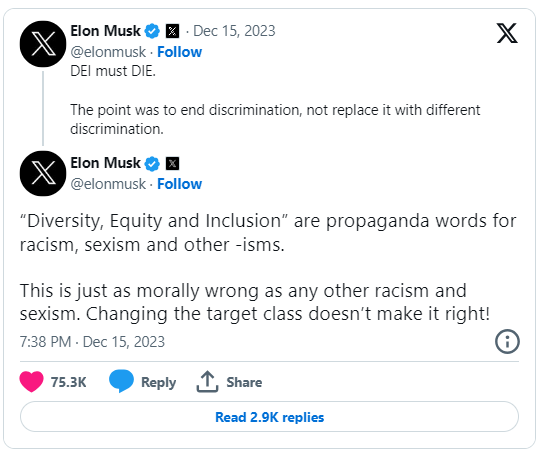The image size is (542, 451).
Task: Click the black X affiliation badge on second tweet
Action: point(172,163)
